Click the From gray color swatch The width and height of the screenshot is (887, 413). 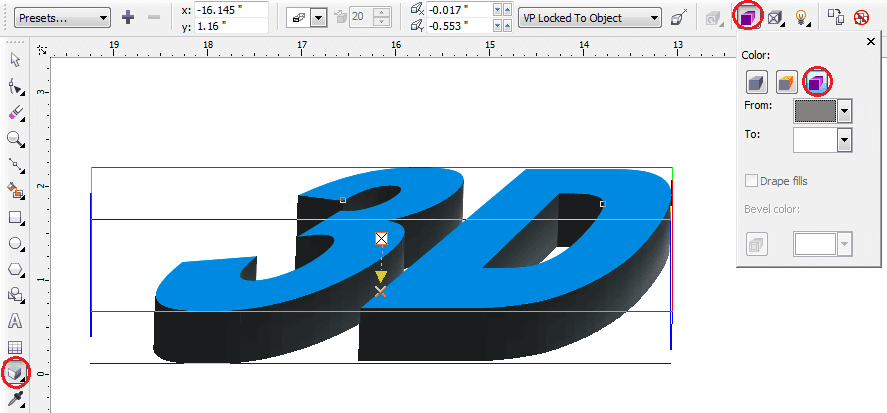(x=815, y=111)
